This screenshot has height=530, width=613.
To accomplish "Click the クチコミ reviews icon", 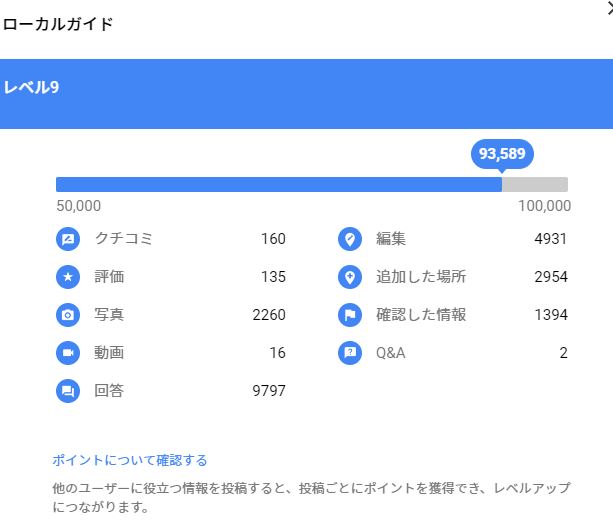I will (x=68, y=239).
